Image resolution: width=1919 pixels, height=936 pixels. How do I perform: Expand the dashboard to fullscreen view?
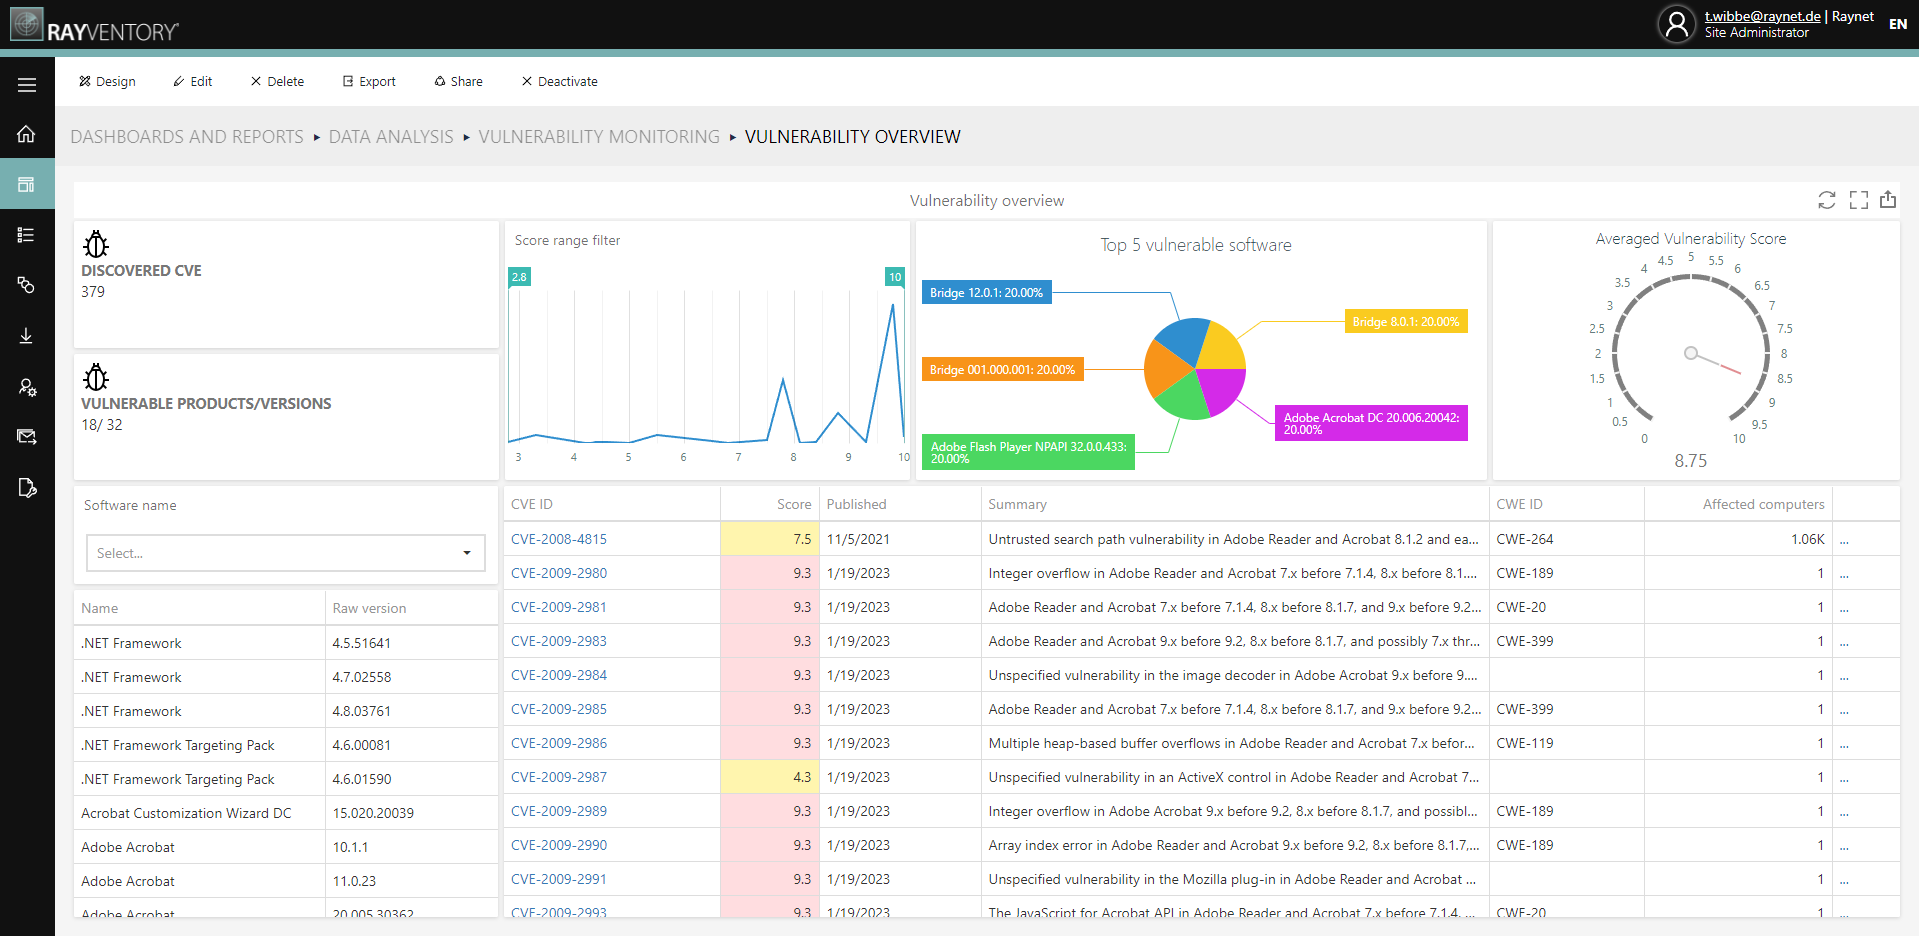click(x=1858, y=200)
